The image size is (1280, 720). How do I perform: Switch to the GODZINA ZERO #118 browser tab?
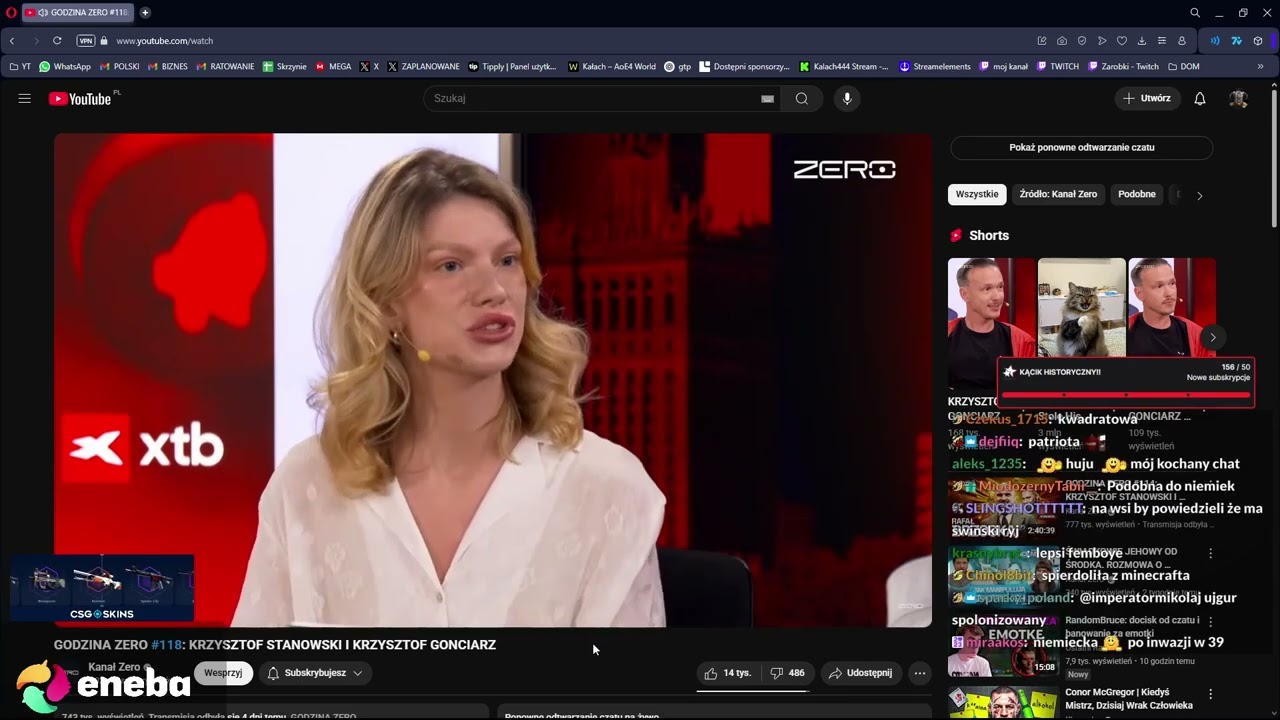(78, 12)
